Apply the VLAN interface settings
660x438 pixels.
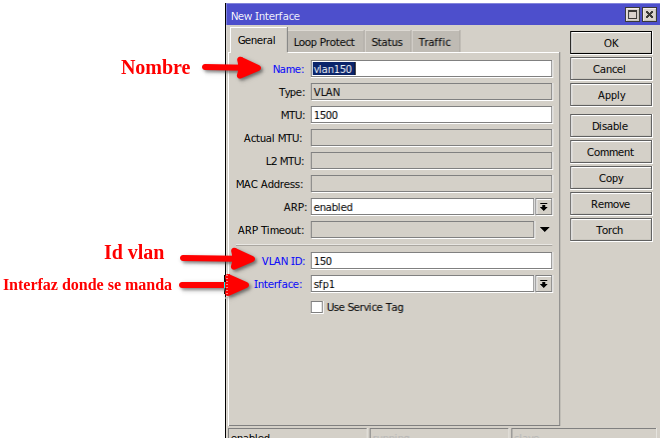pyautogui.click(x=610, y=96)
